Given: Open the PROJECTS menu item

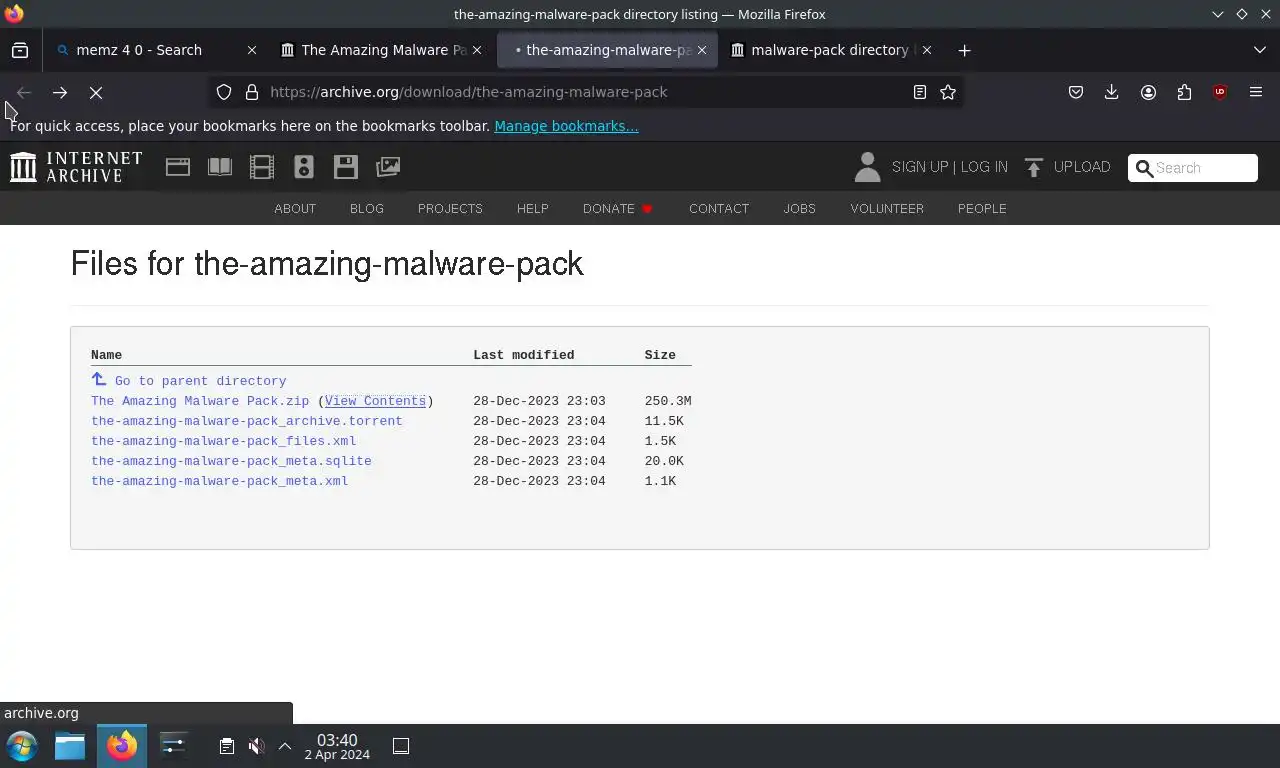Looking at the screenshot, I should [x=450, y=208].
